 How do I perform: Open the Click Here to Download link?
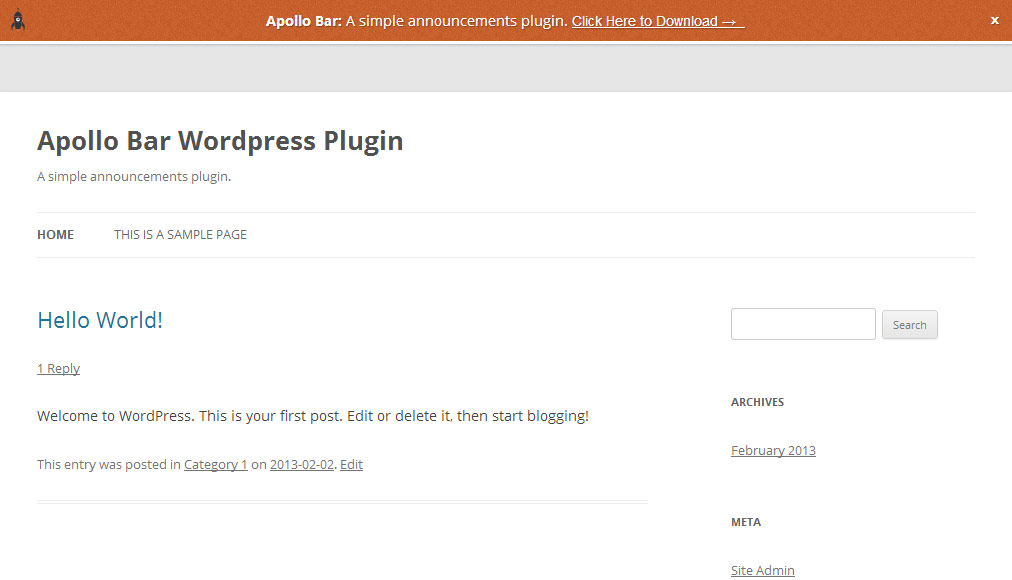[x=658, y=21]
